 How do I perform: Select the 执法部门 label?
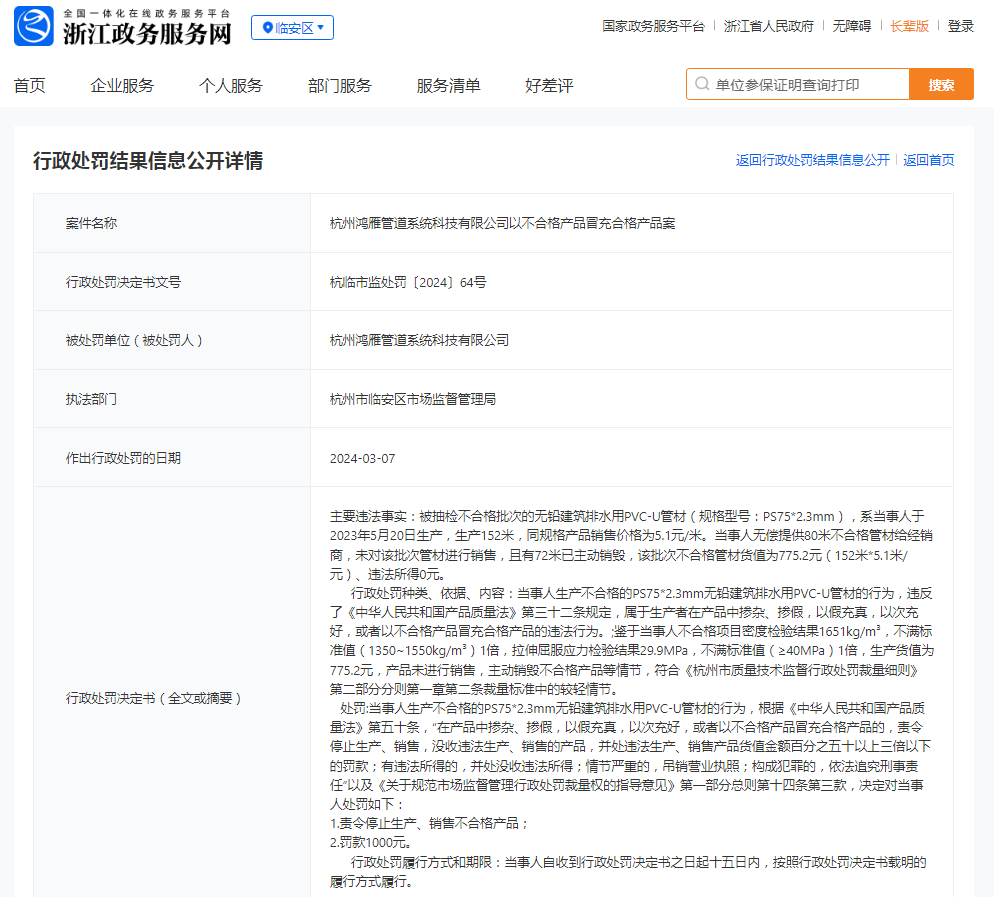pyautogui.click(x=91, y=399)
